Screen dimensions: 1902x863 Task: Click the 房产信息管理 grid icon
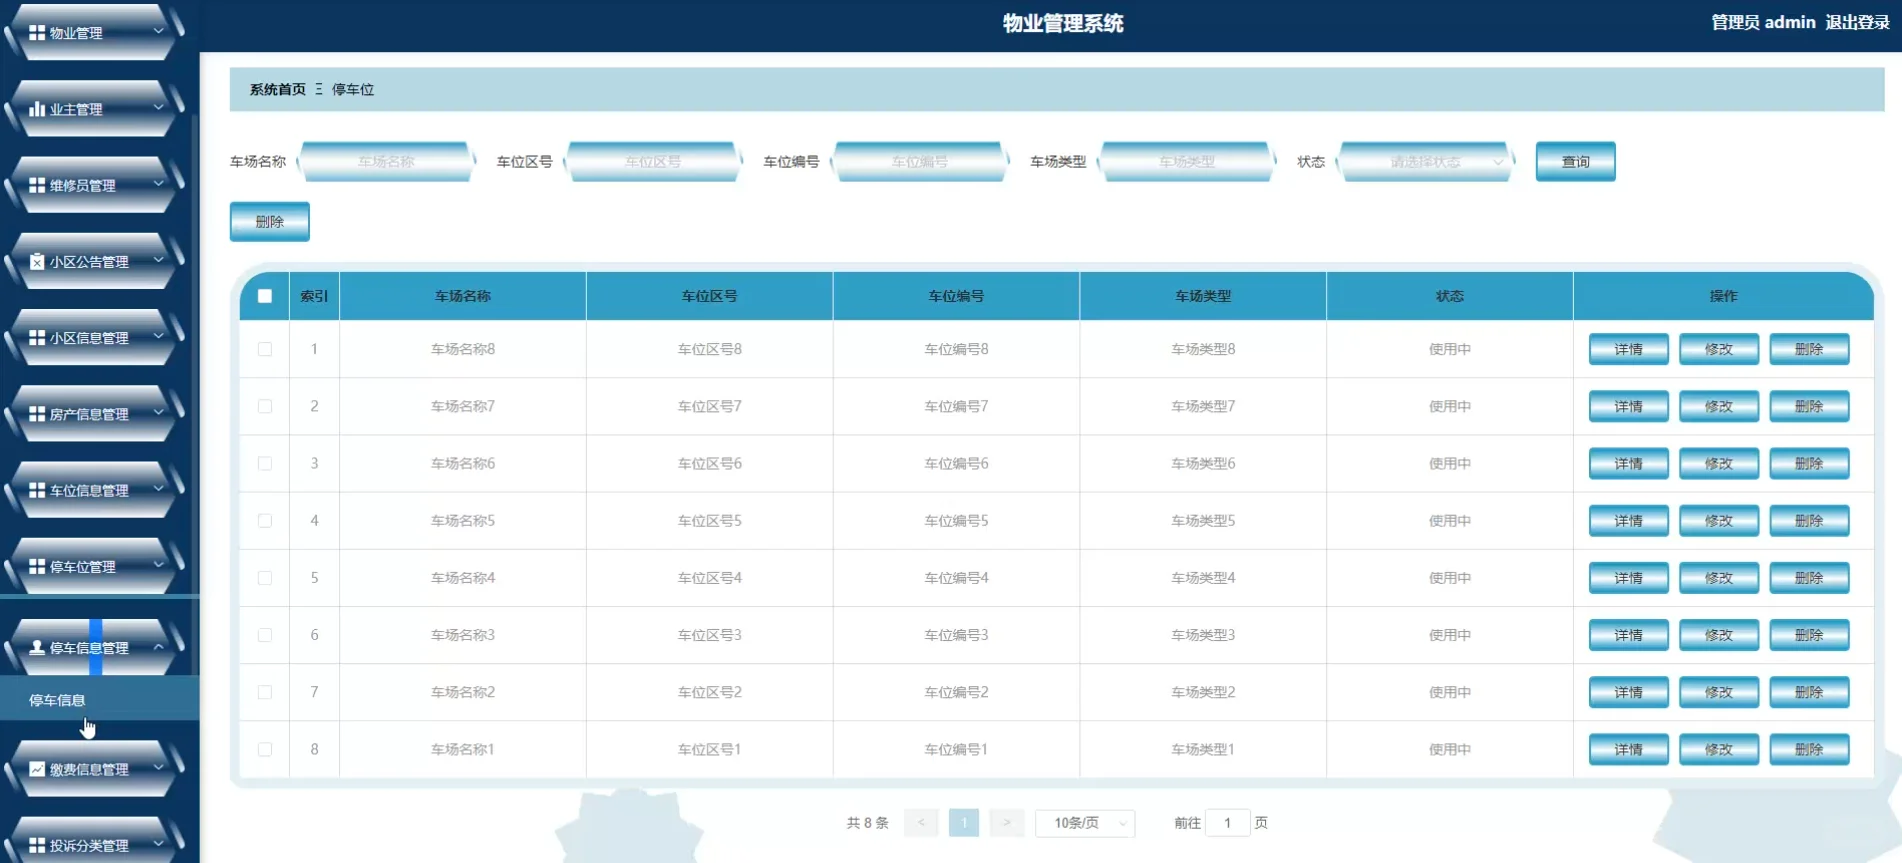click(37, 414)
